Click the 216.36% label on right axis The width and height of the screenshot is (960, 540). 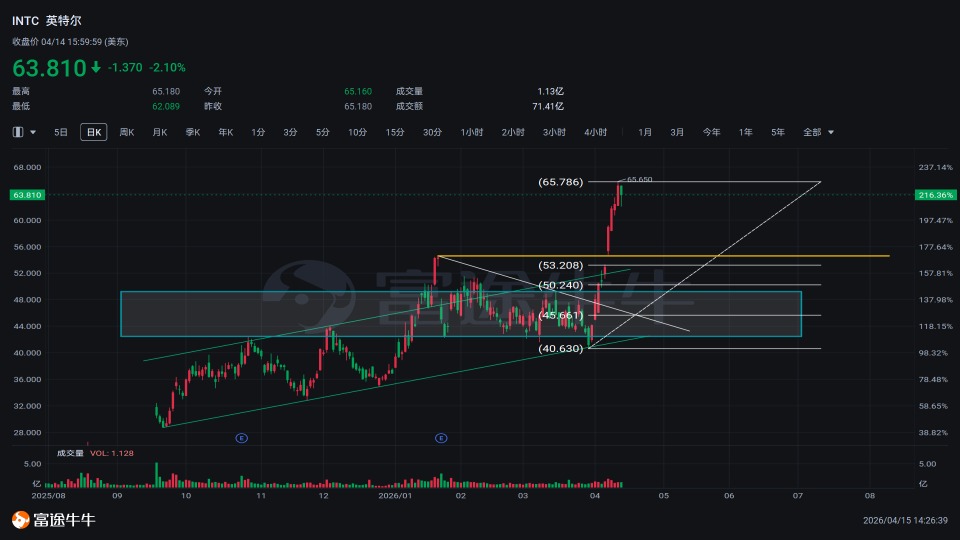point(936,195)
